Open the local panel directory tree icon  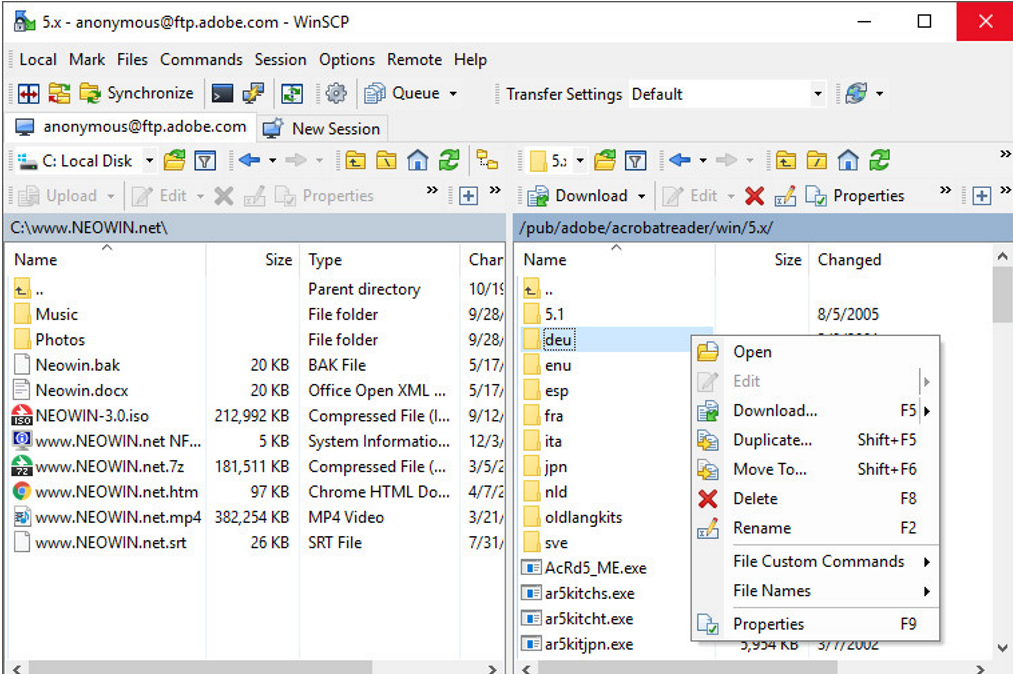pyautogui.click(x=487, y=160)
